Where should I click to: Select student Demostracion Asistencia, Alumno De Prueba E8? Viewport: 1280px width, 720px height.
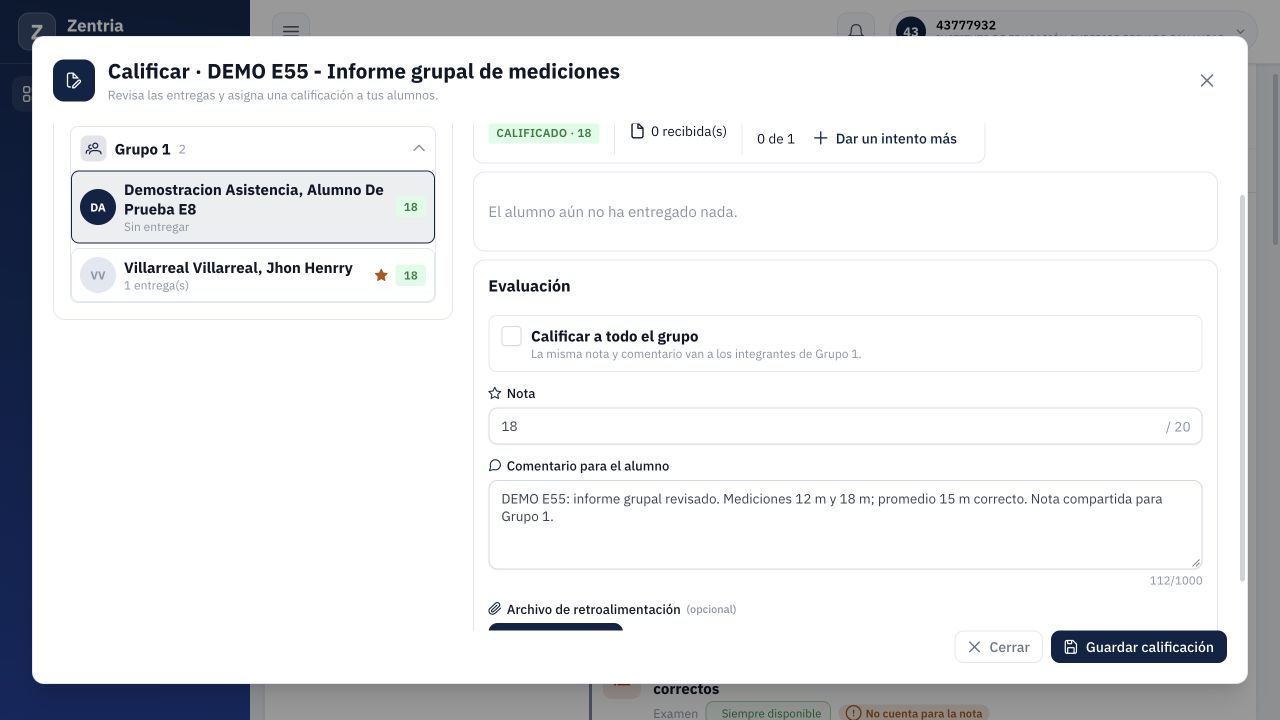coord(253,207)
